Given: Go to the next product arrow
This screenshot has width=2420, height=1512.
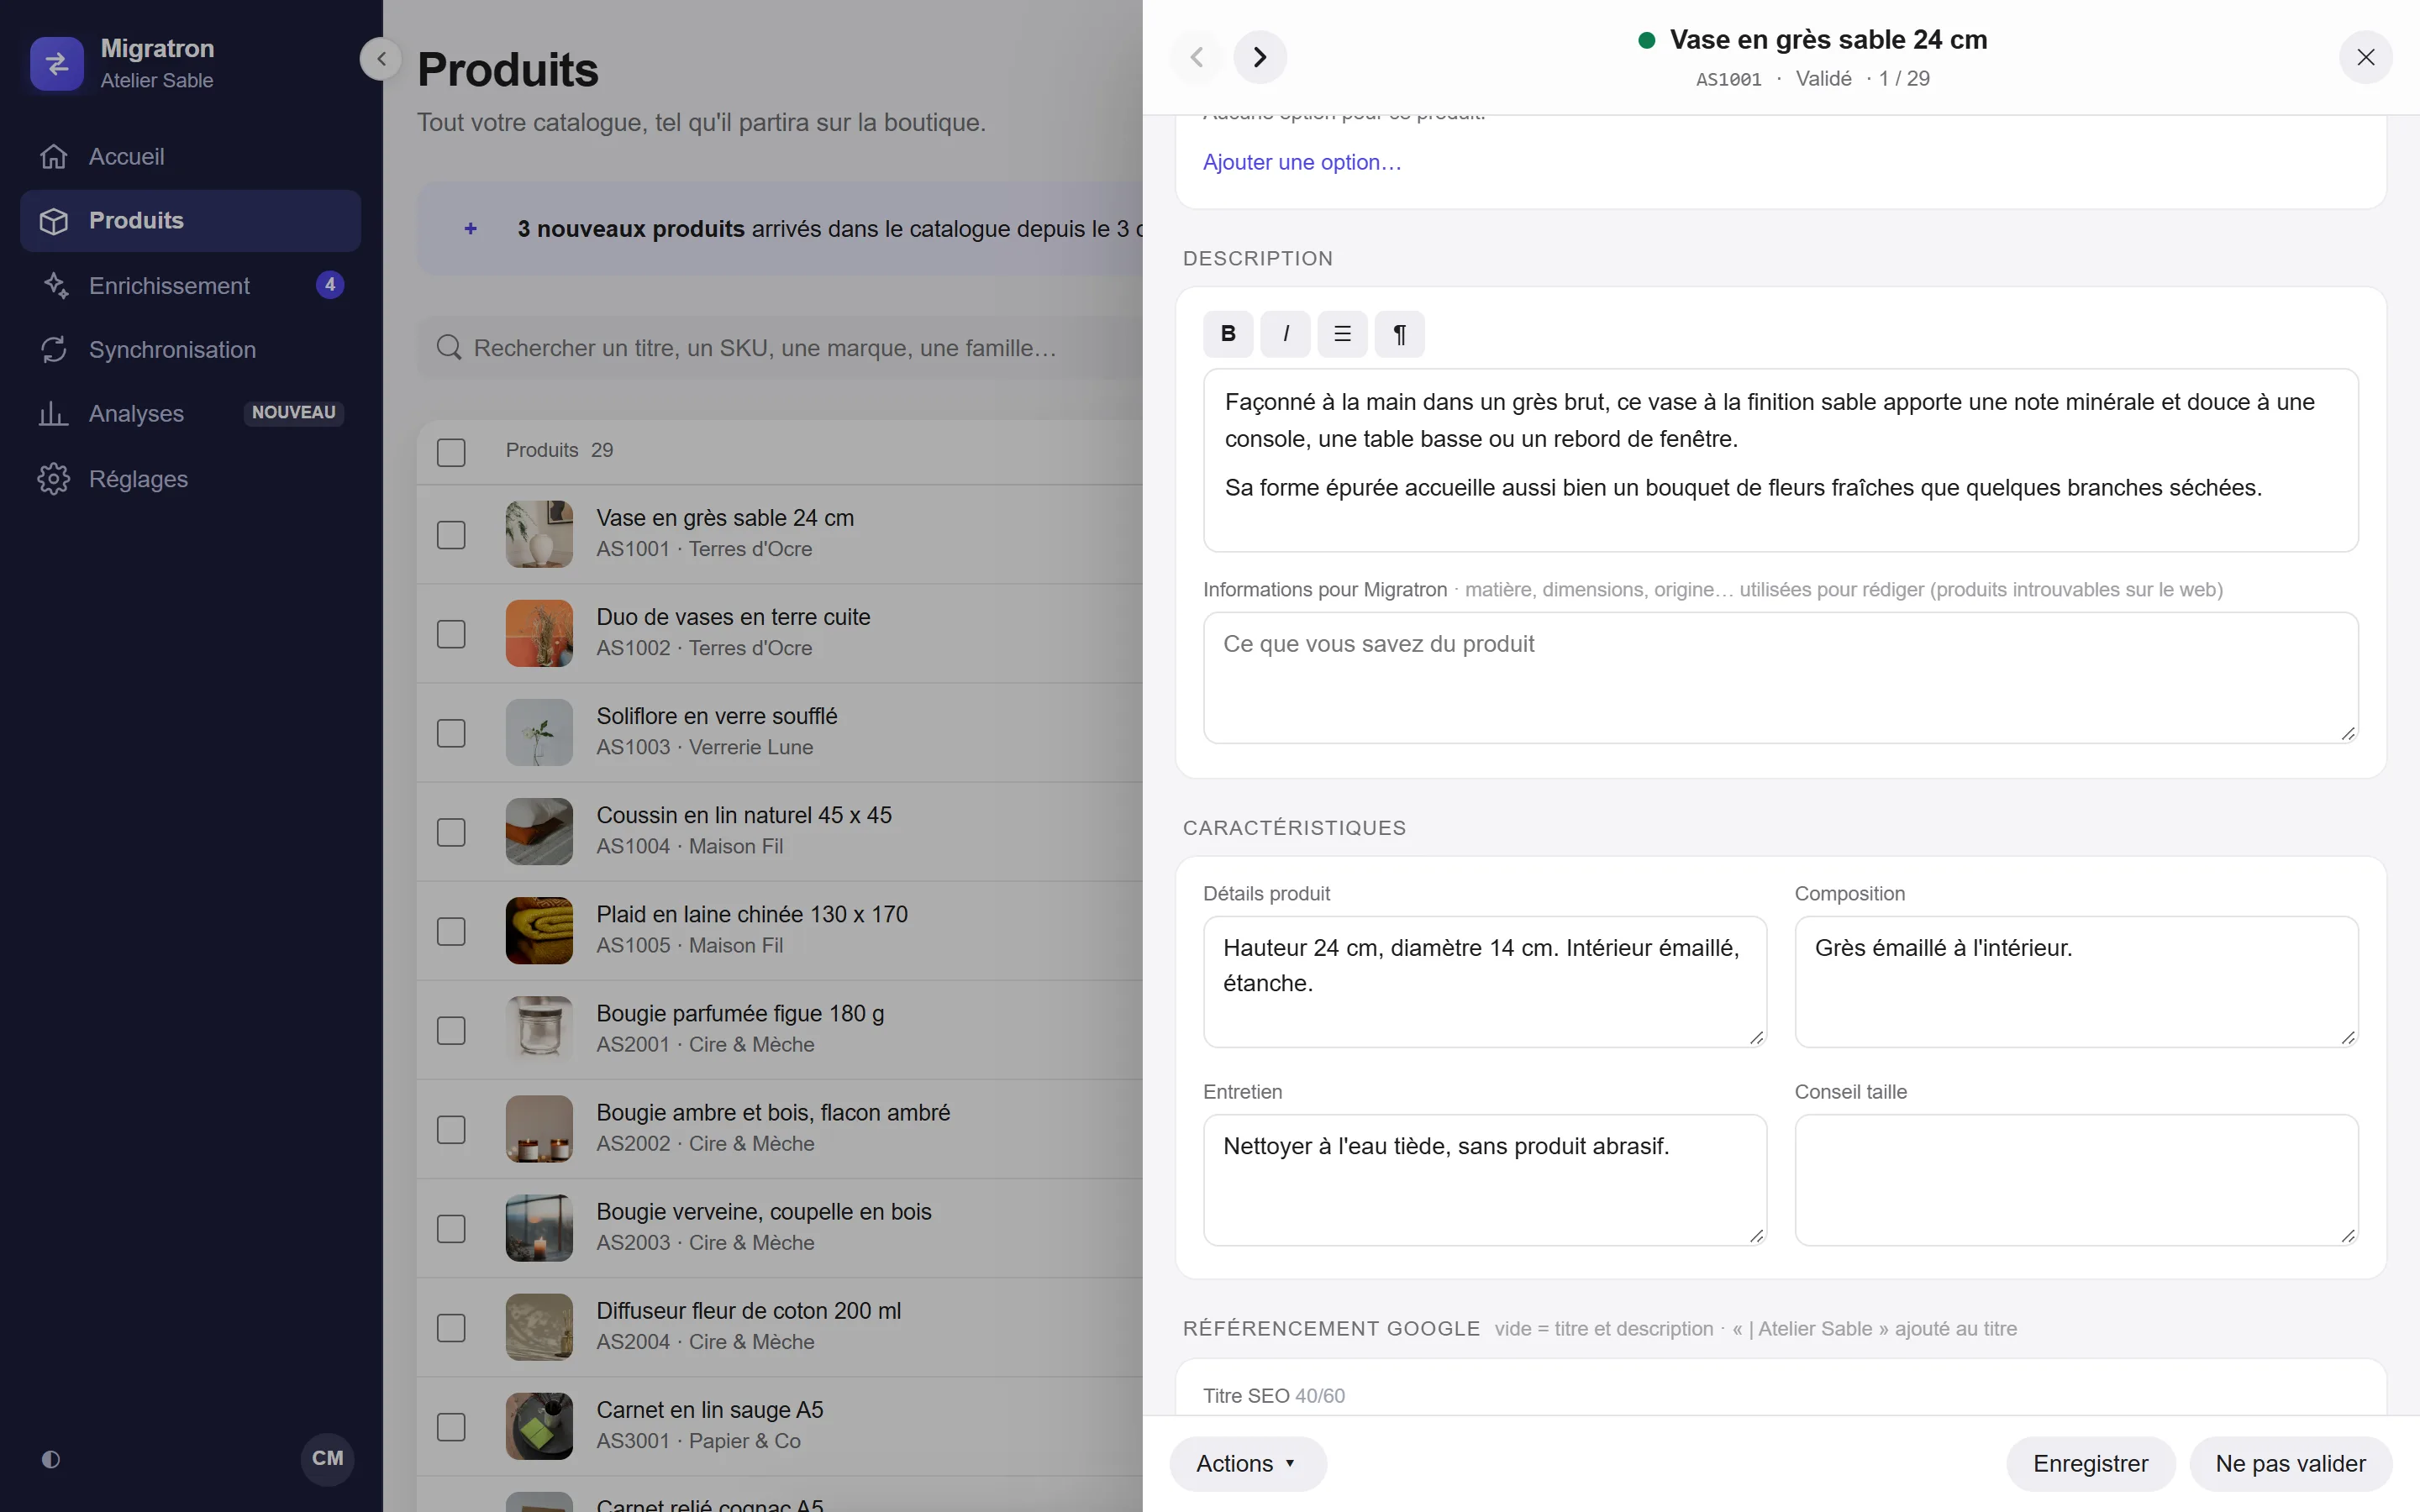Looking at the screenshot, I should coord(1260,57).
